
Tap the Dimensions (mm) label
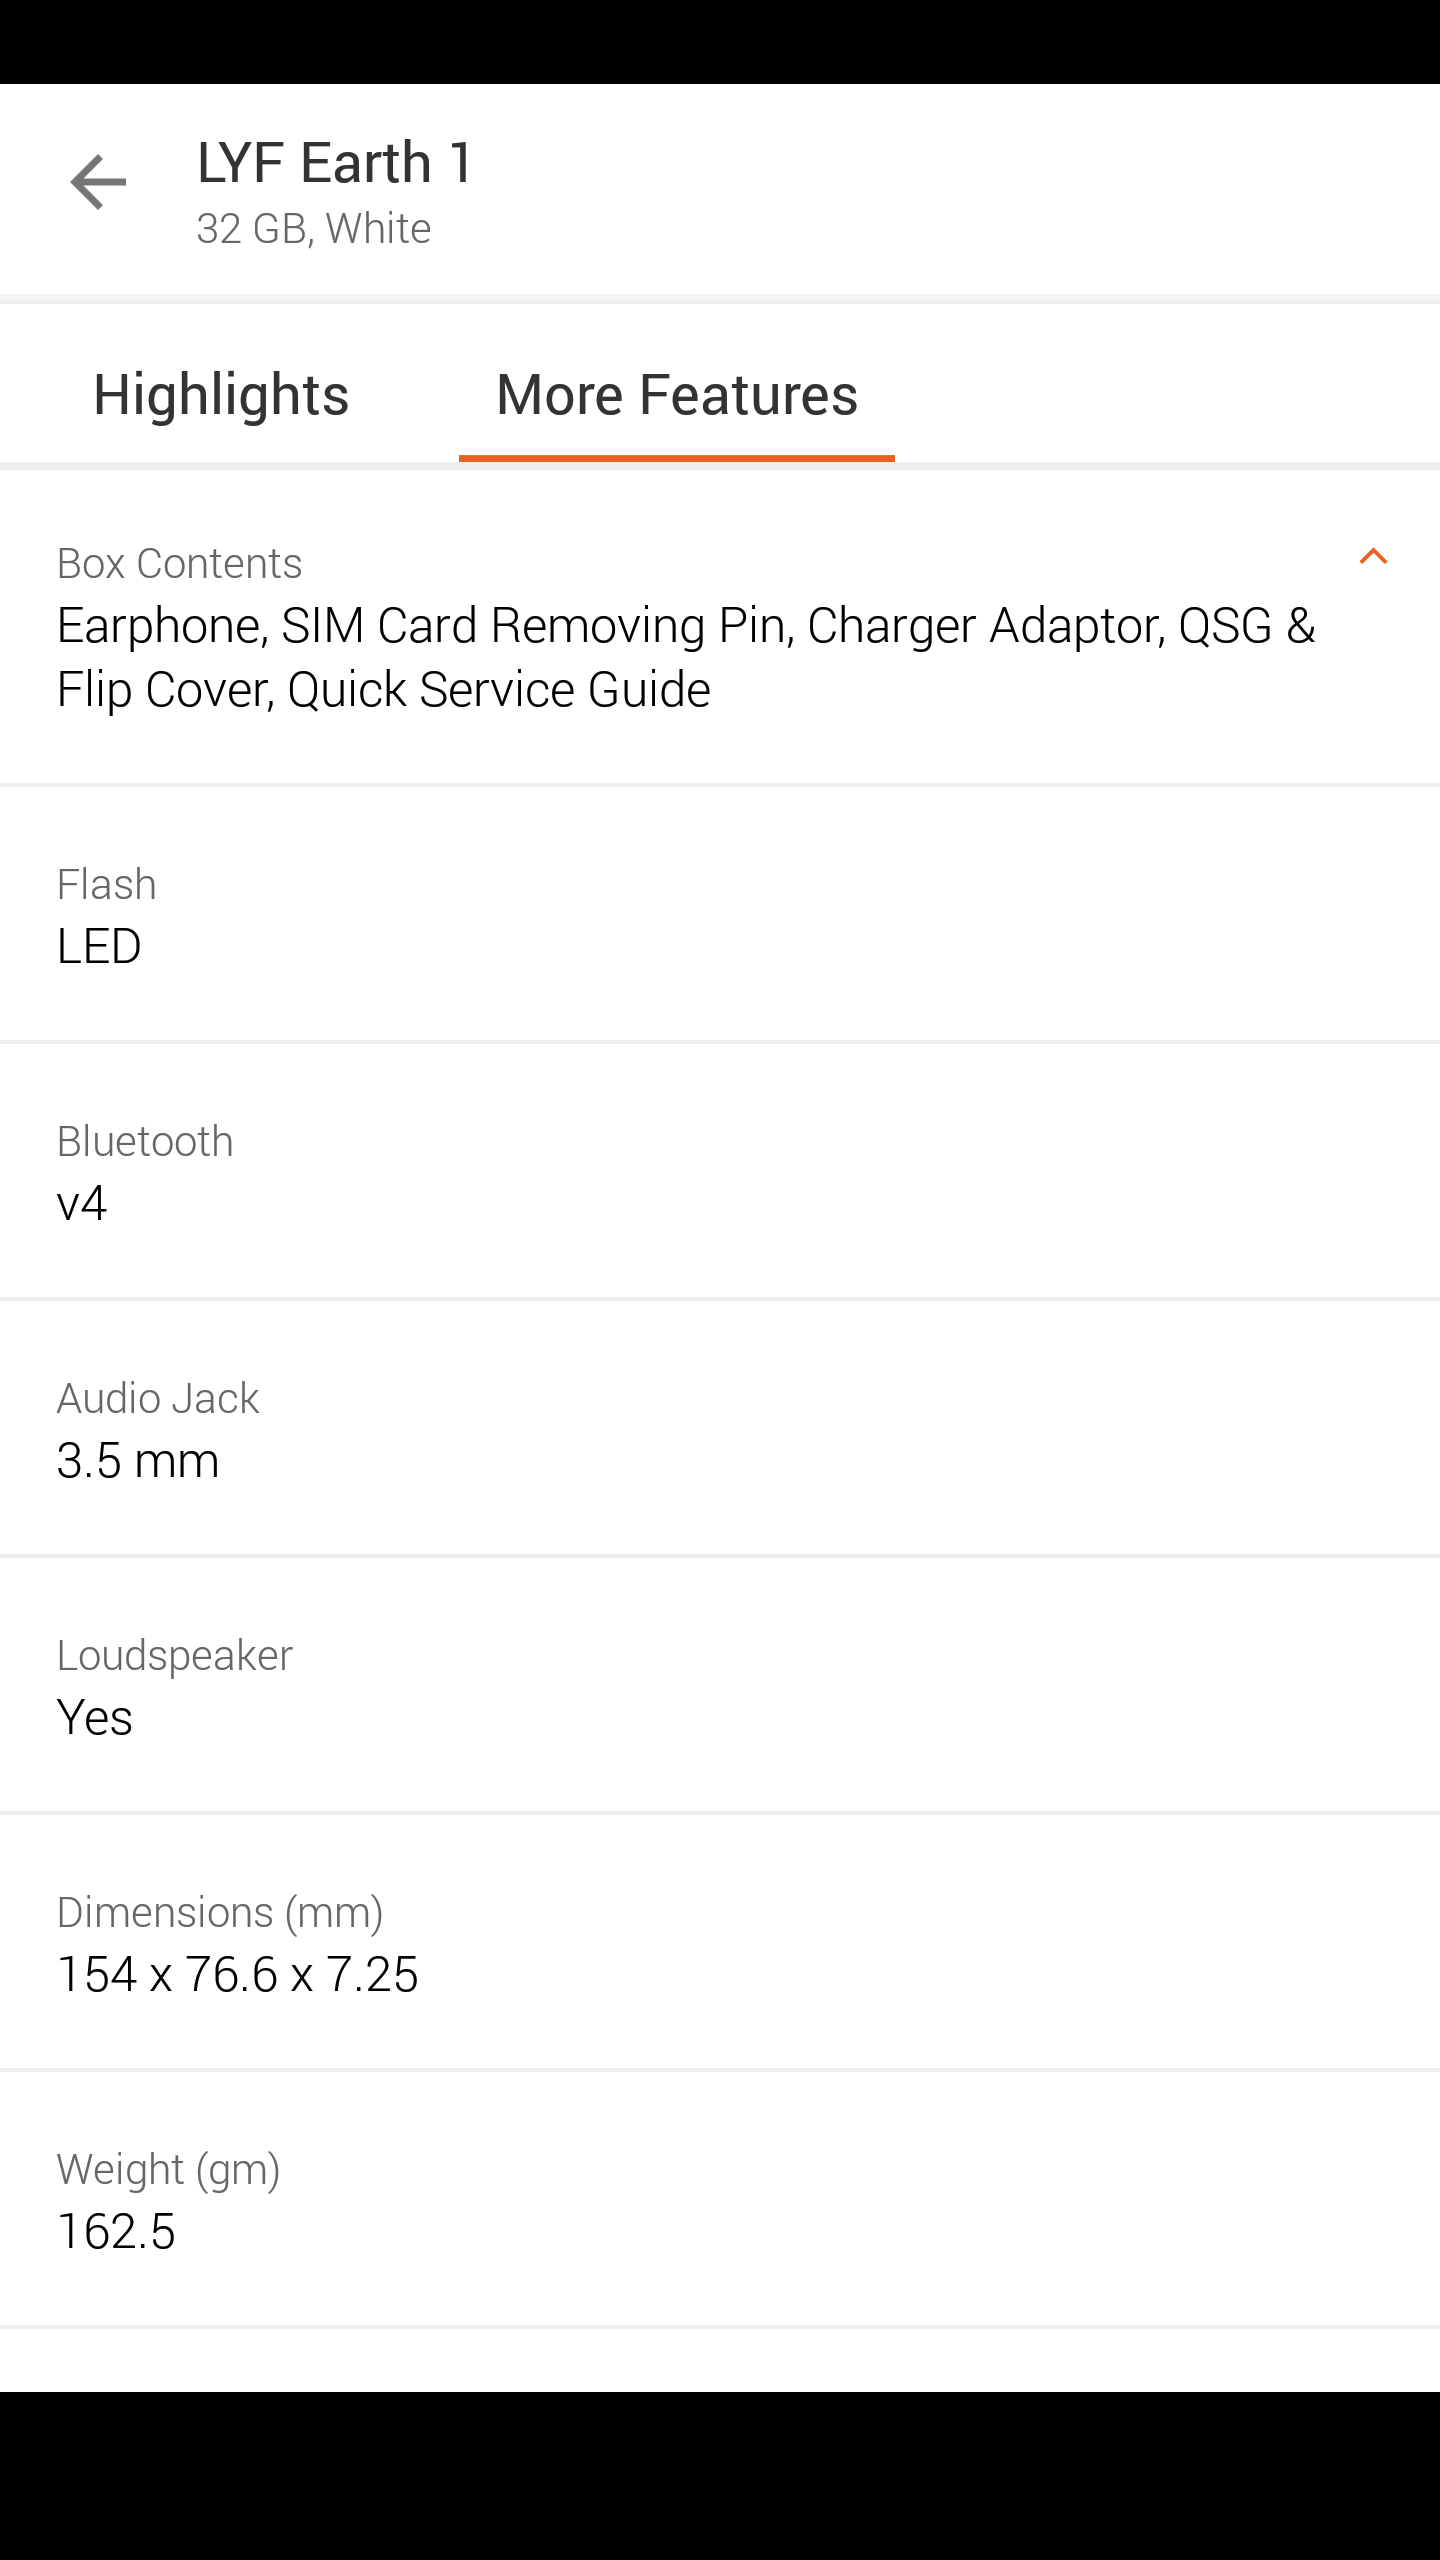[220, 1913]
